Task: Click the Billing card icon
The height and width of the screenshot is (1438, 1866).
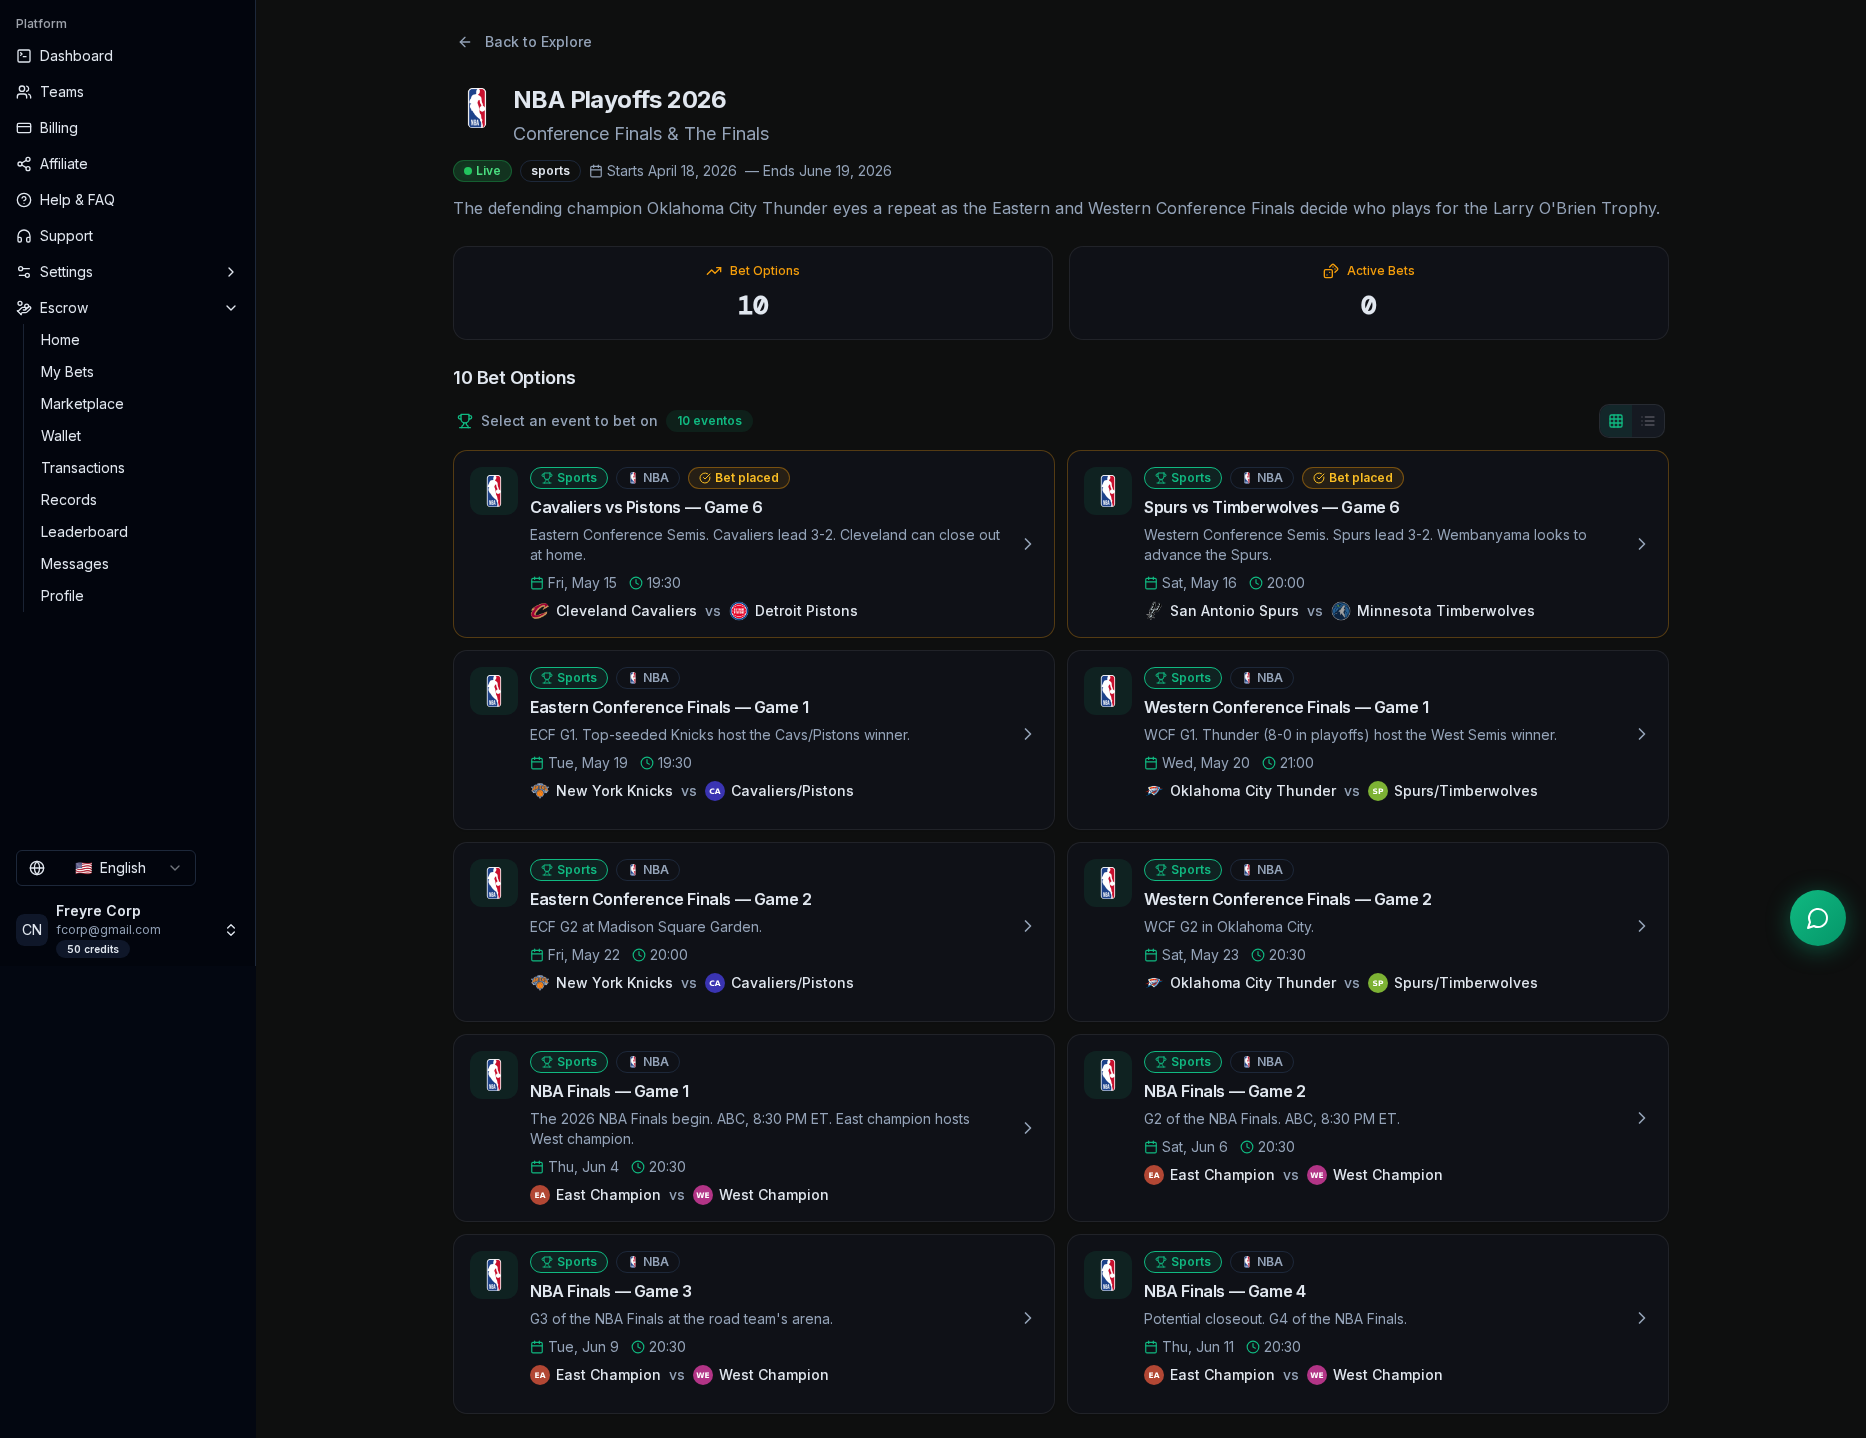Action: 24,128
